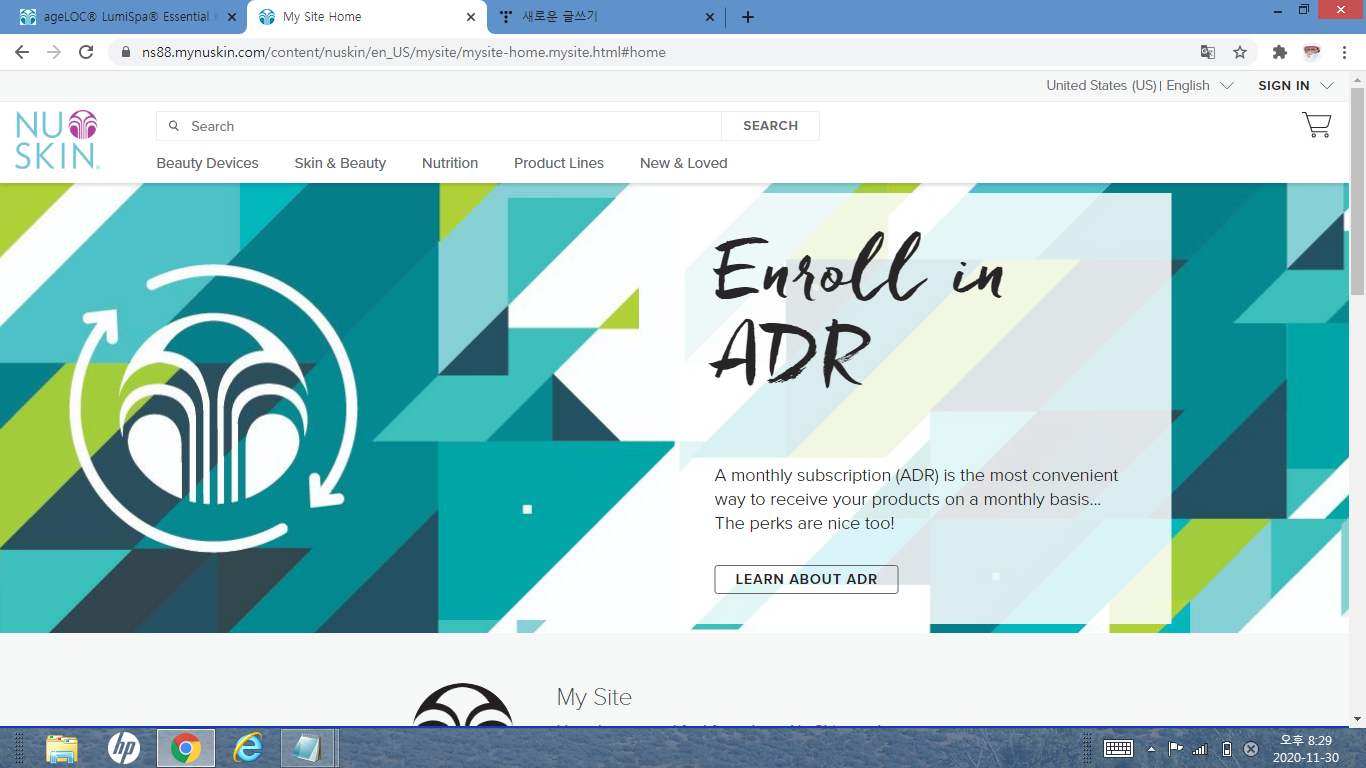Viewport: 1366px width, 768px height.
Task: Minimize the Chrome window
Action: click(x=1279, y=10)
